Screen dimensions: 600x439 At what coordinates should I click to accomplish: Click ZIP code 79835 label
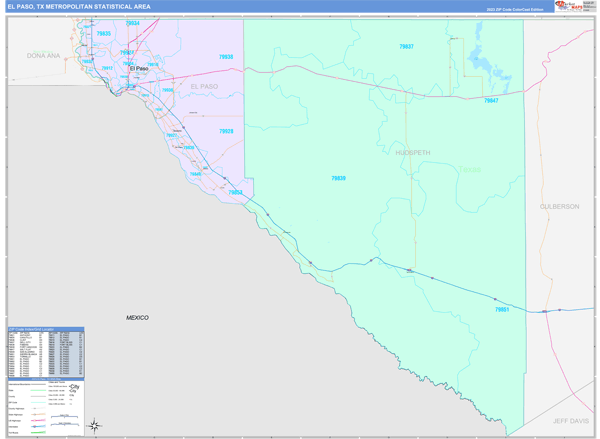(x=104, y=34)
